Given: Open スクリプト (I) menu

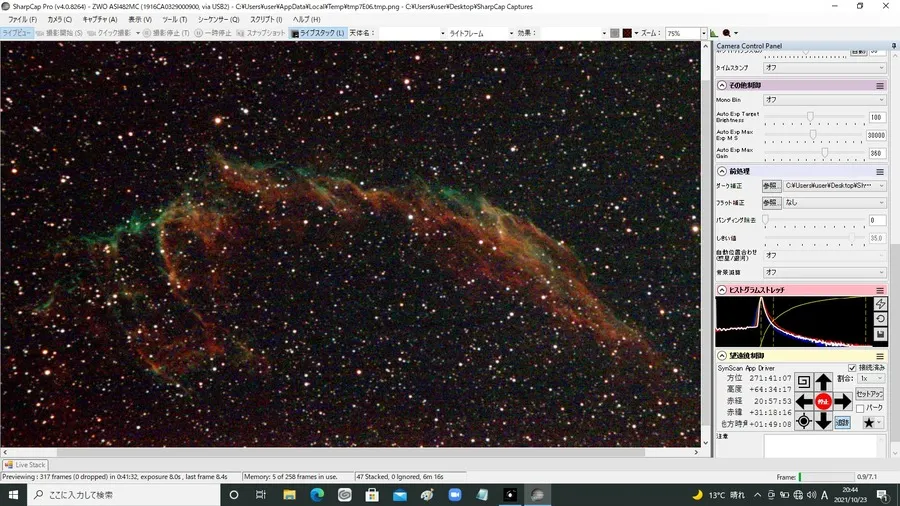Looking at the screenshot, I should pos(266,20).
